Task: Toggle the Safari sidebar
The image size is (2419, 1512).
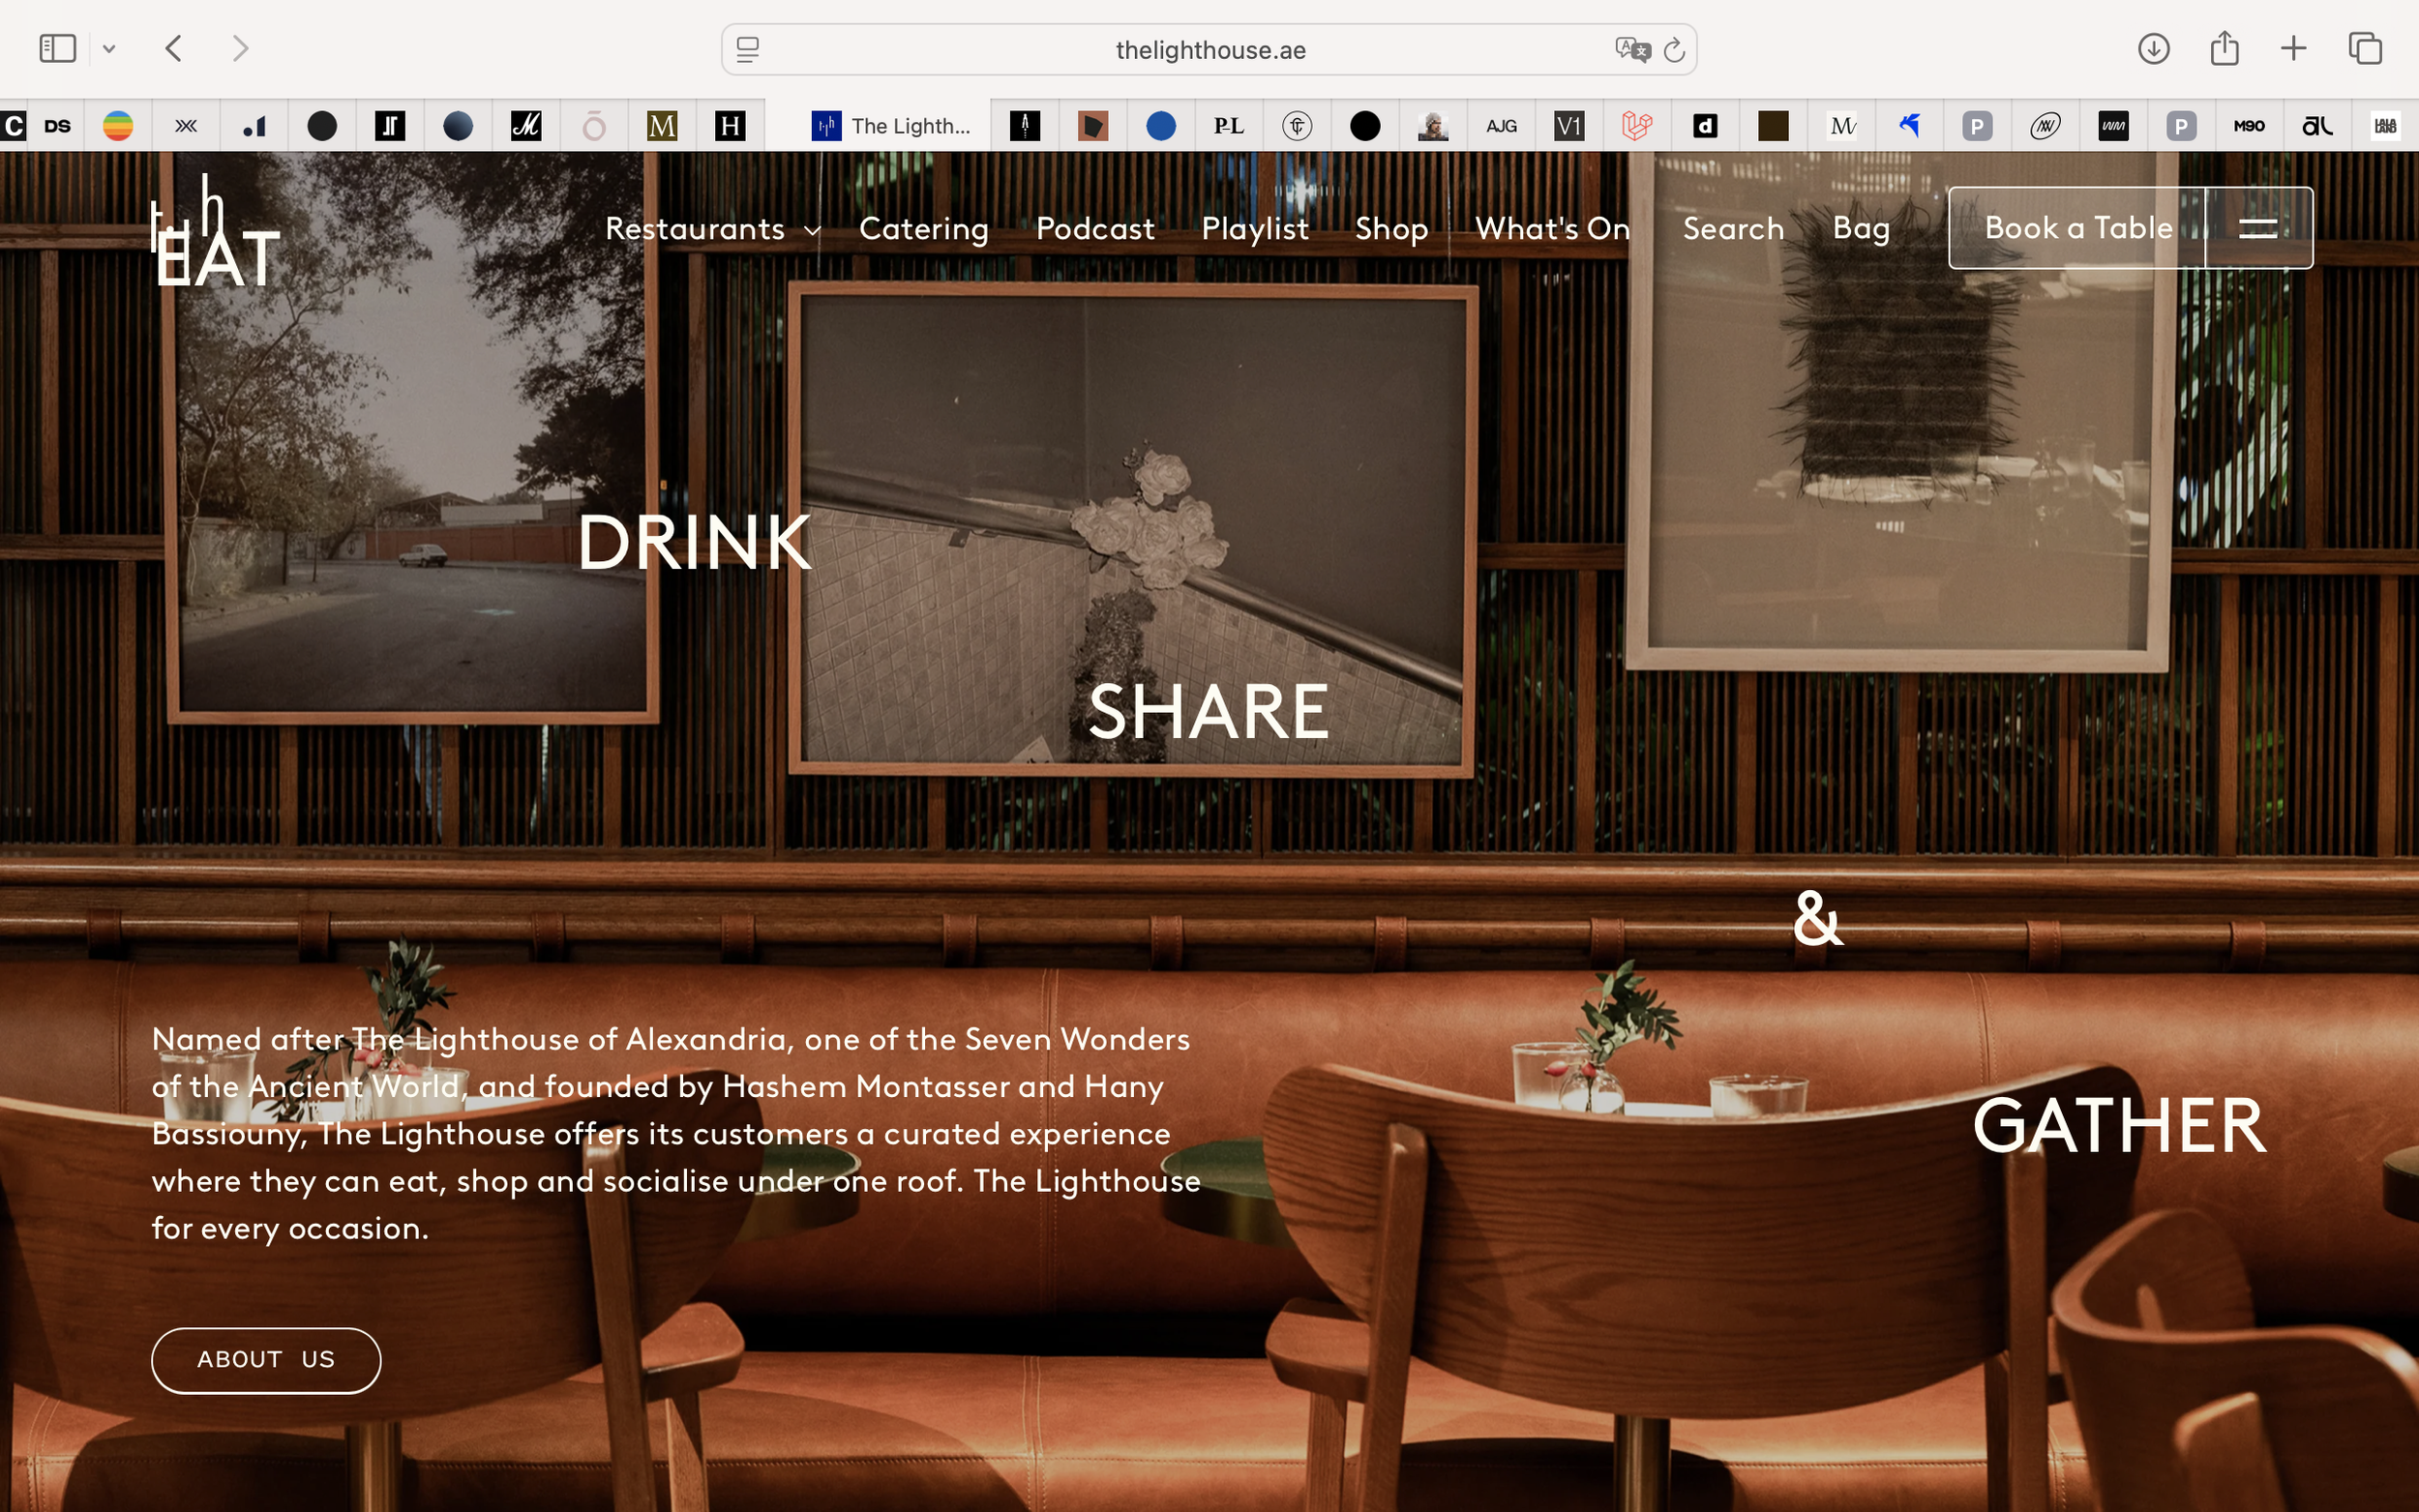Action: (57, 48)
